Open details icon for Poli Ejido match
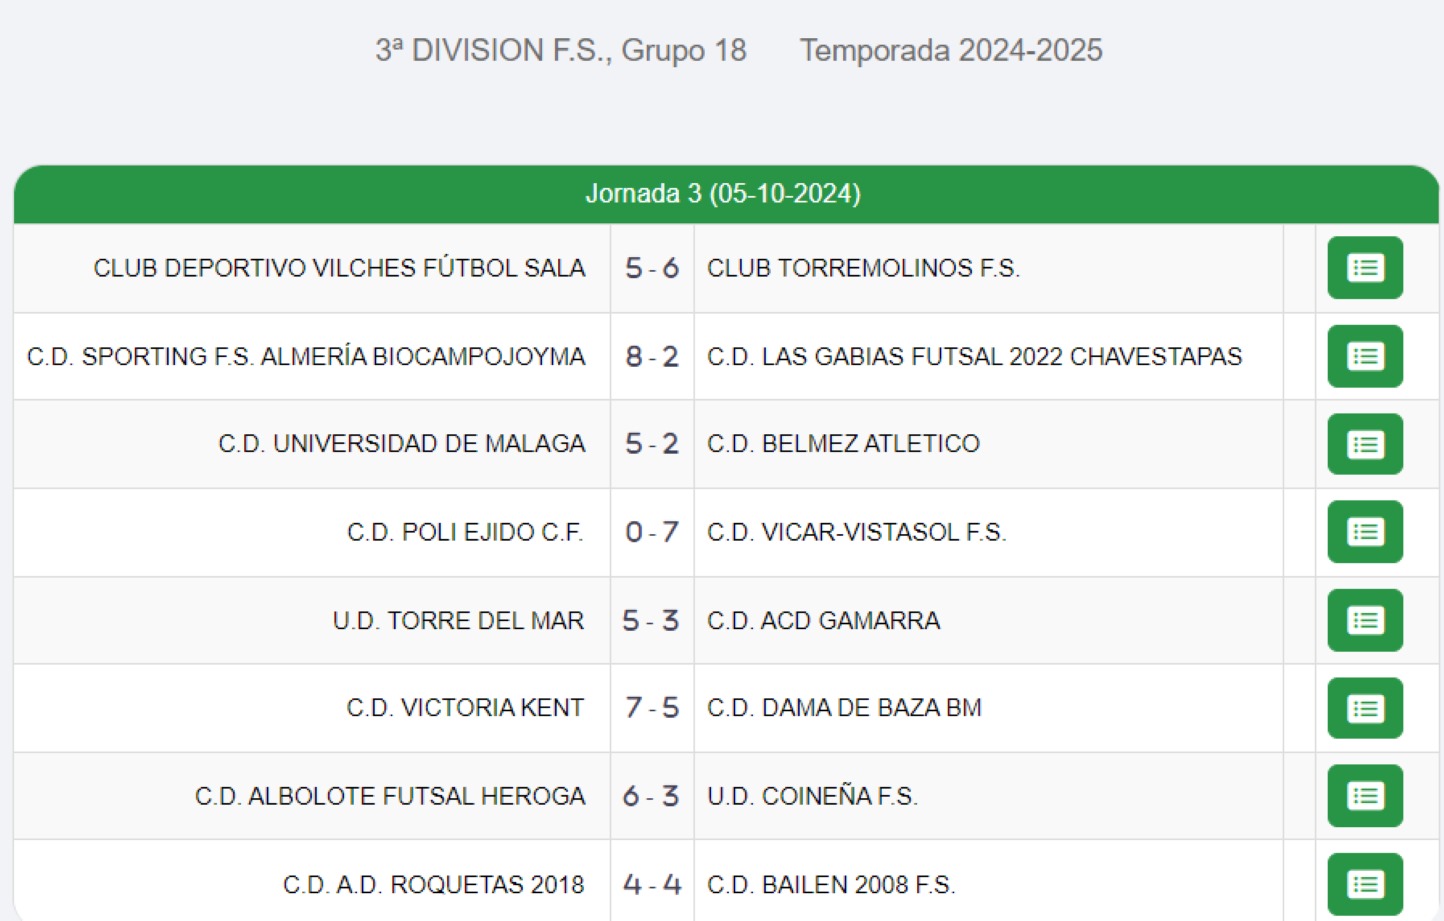Image resolution: width=1444 pixels, height=921 pixels. [x=1365, y=532]
